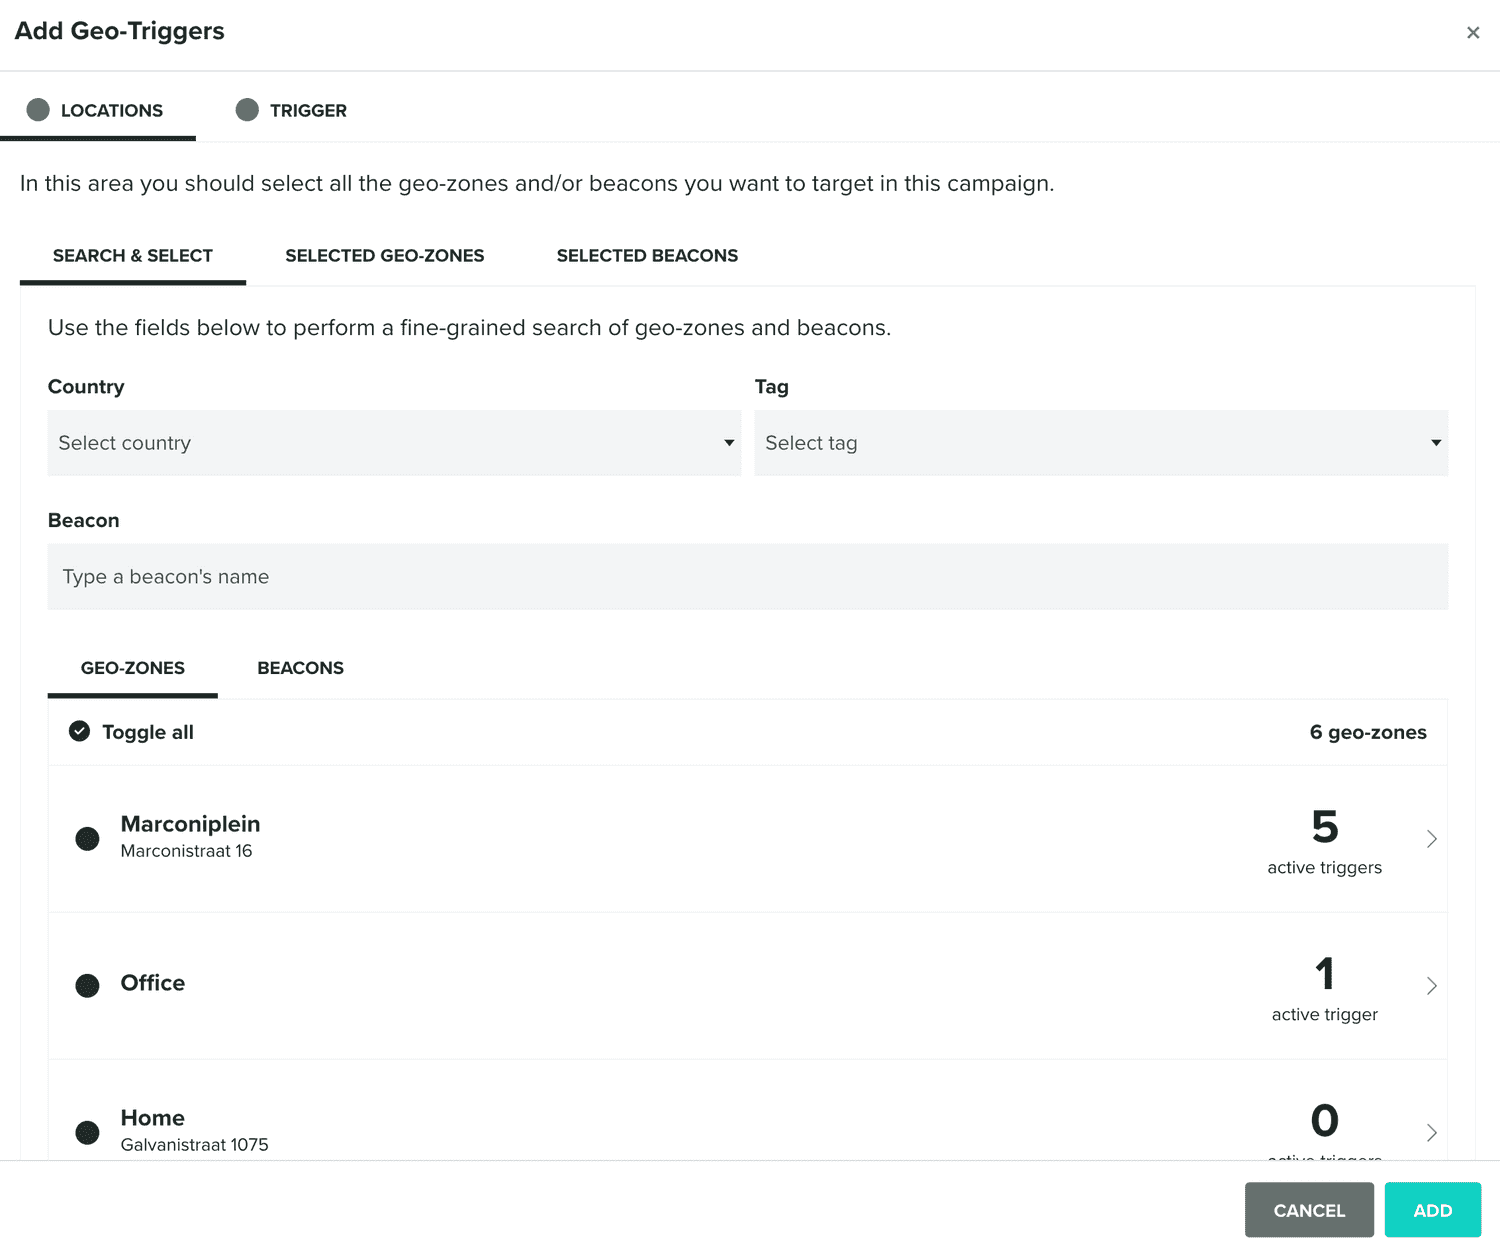Click Home's 0 active triggers count
This screenshot has height=1258, width=1500.
1325,1130
